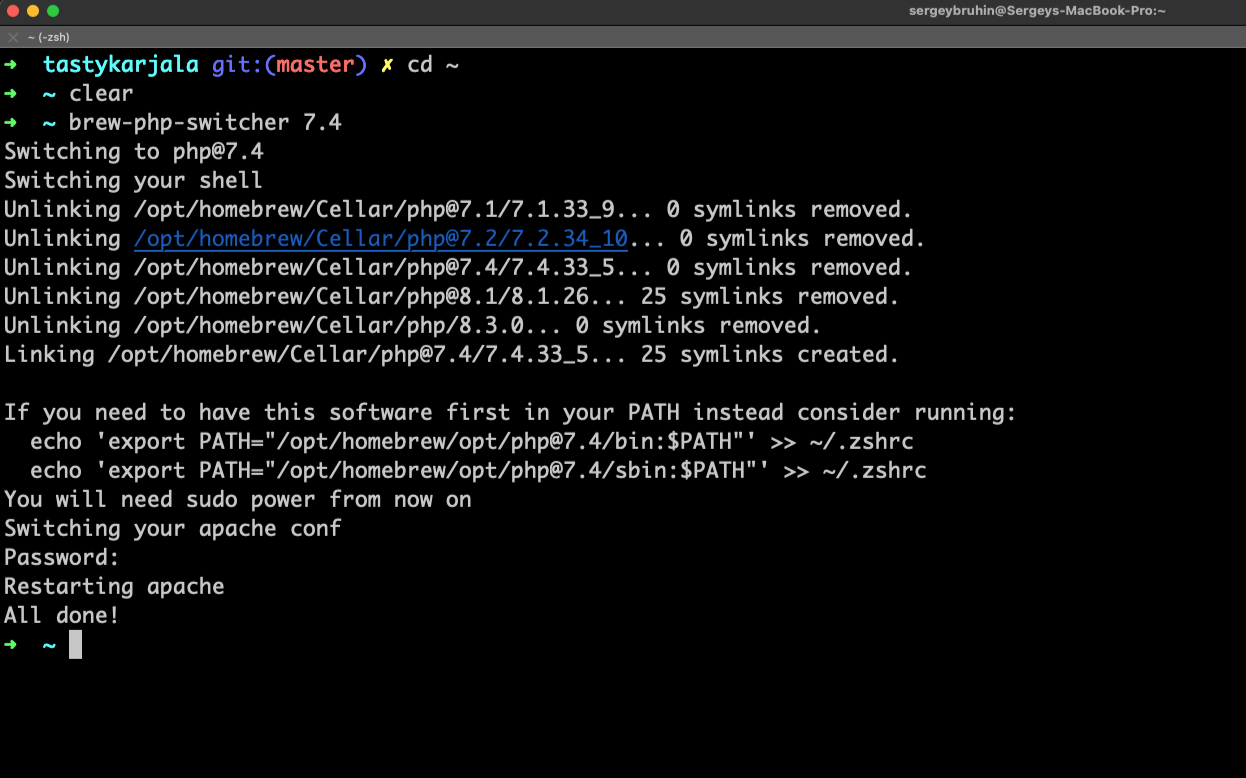
Task: Click the echo export PATH sbin line
Action: (478, 471)
